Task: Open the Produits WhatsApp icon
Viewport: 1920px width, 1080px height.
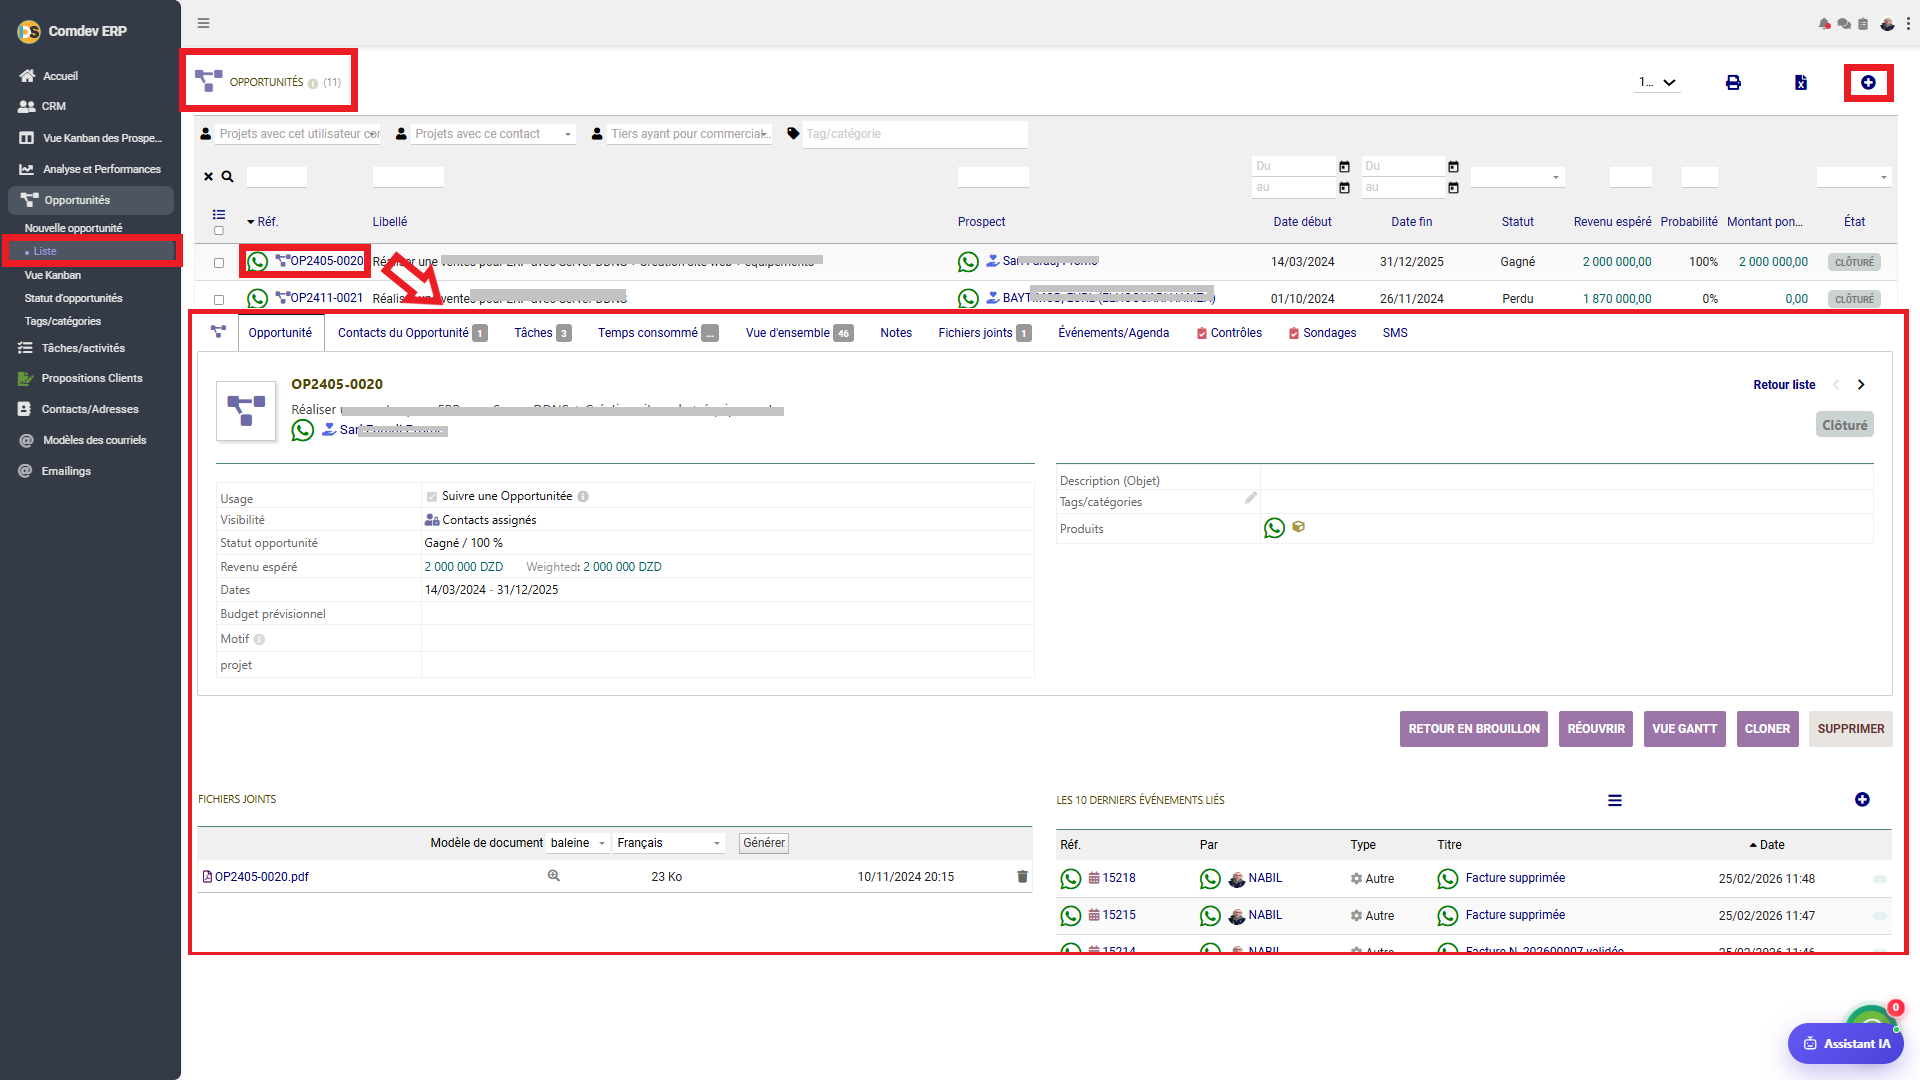Action: [x=1274, y=528]
